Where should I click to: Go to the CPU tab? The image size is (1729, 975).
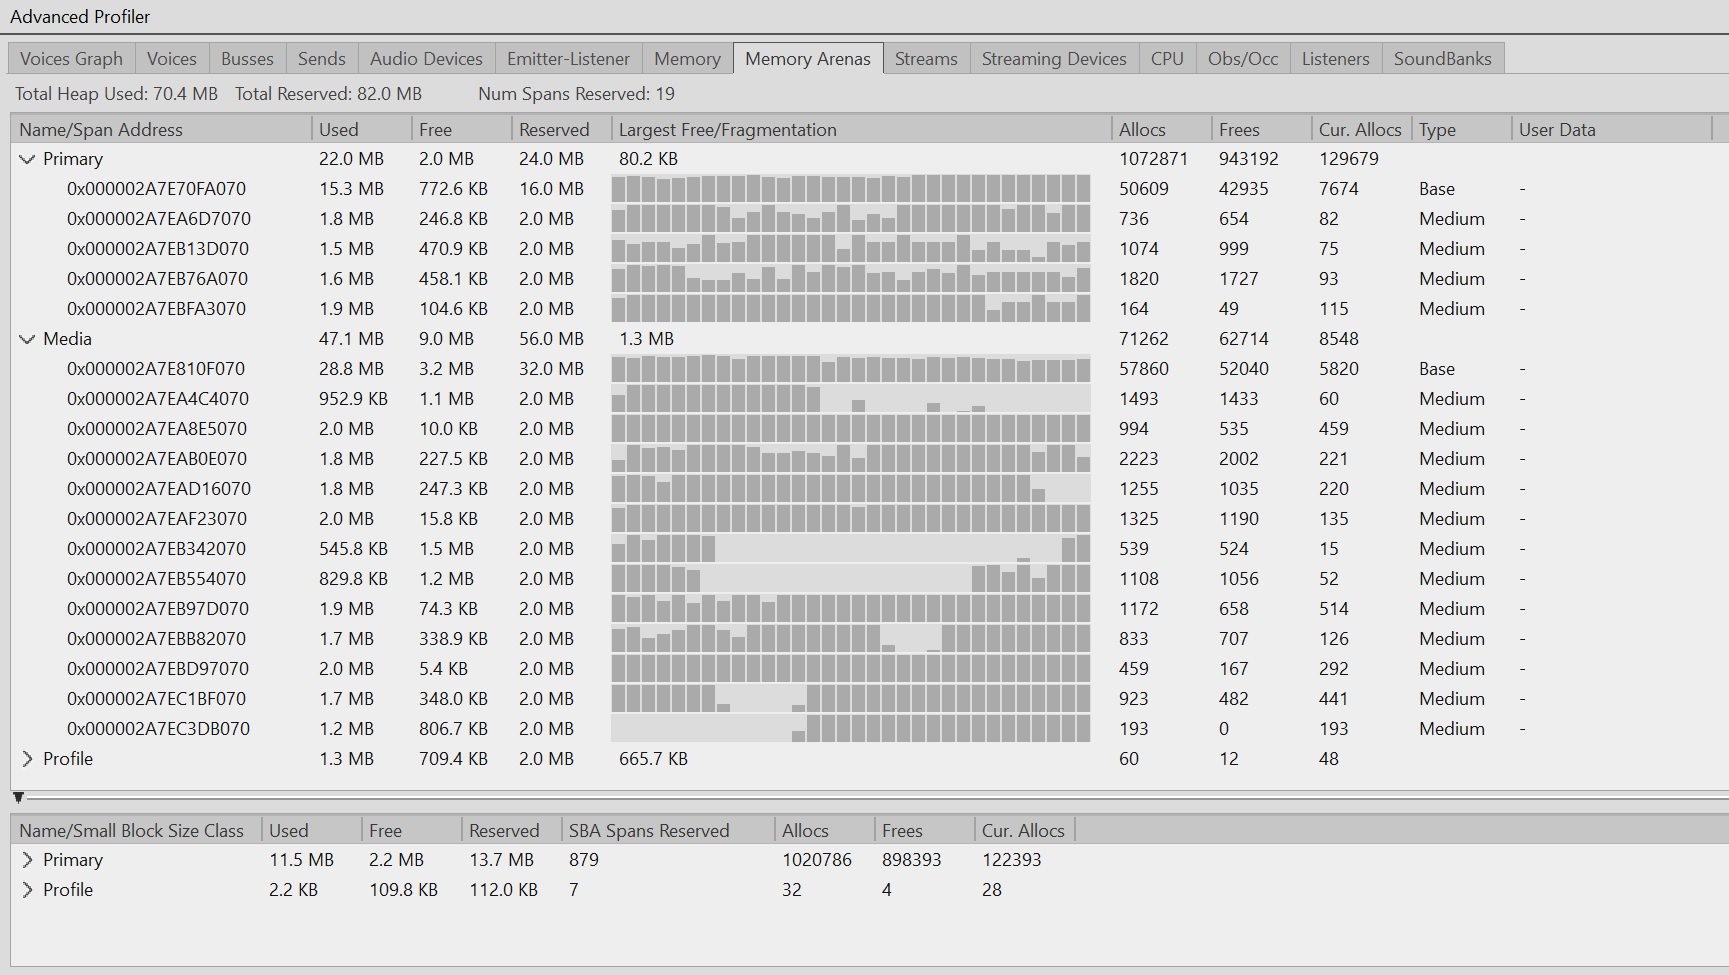click(1166, 59)
